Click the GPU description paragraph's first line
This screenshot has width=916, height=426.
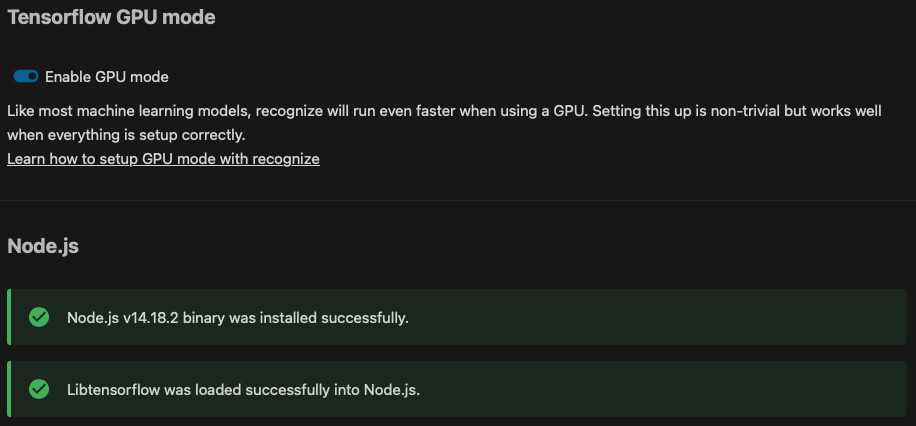[444, 111]
